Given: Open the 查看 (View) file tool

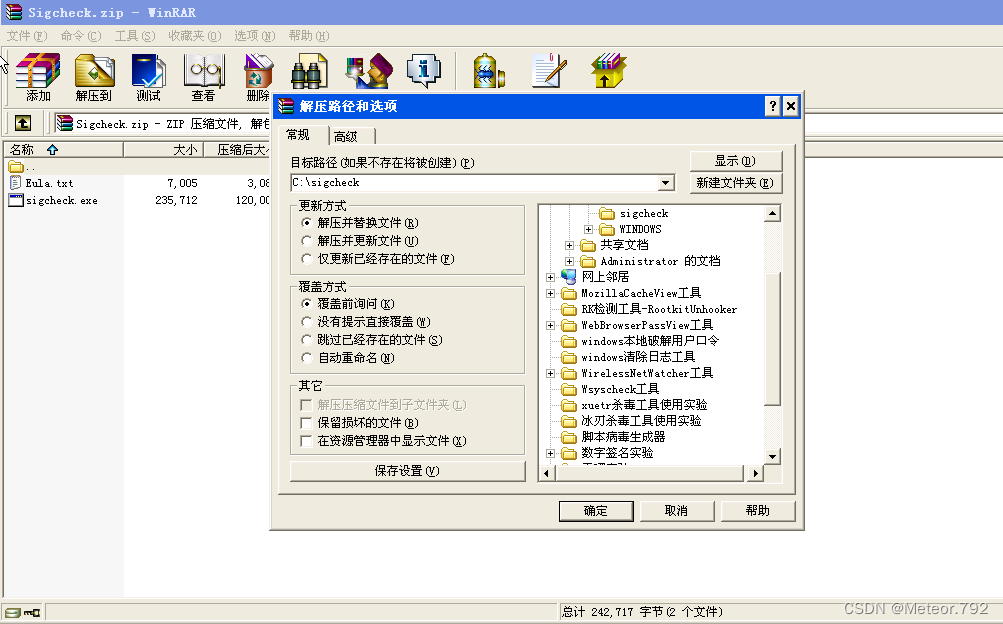Looking at the screenshot, I should (202, 70).
